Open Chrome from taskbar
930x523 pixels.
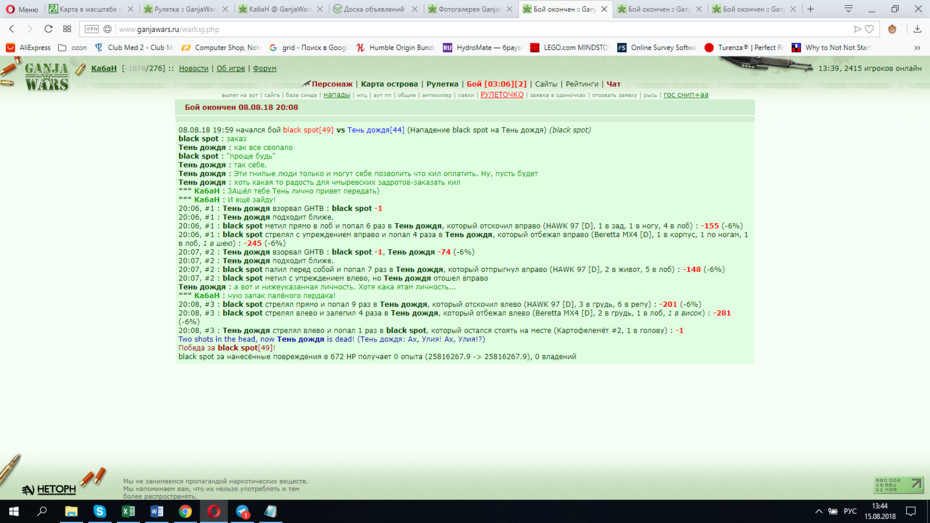click(185, 511)
